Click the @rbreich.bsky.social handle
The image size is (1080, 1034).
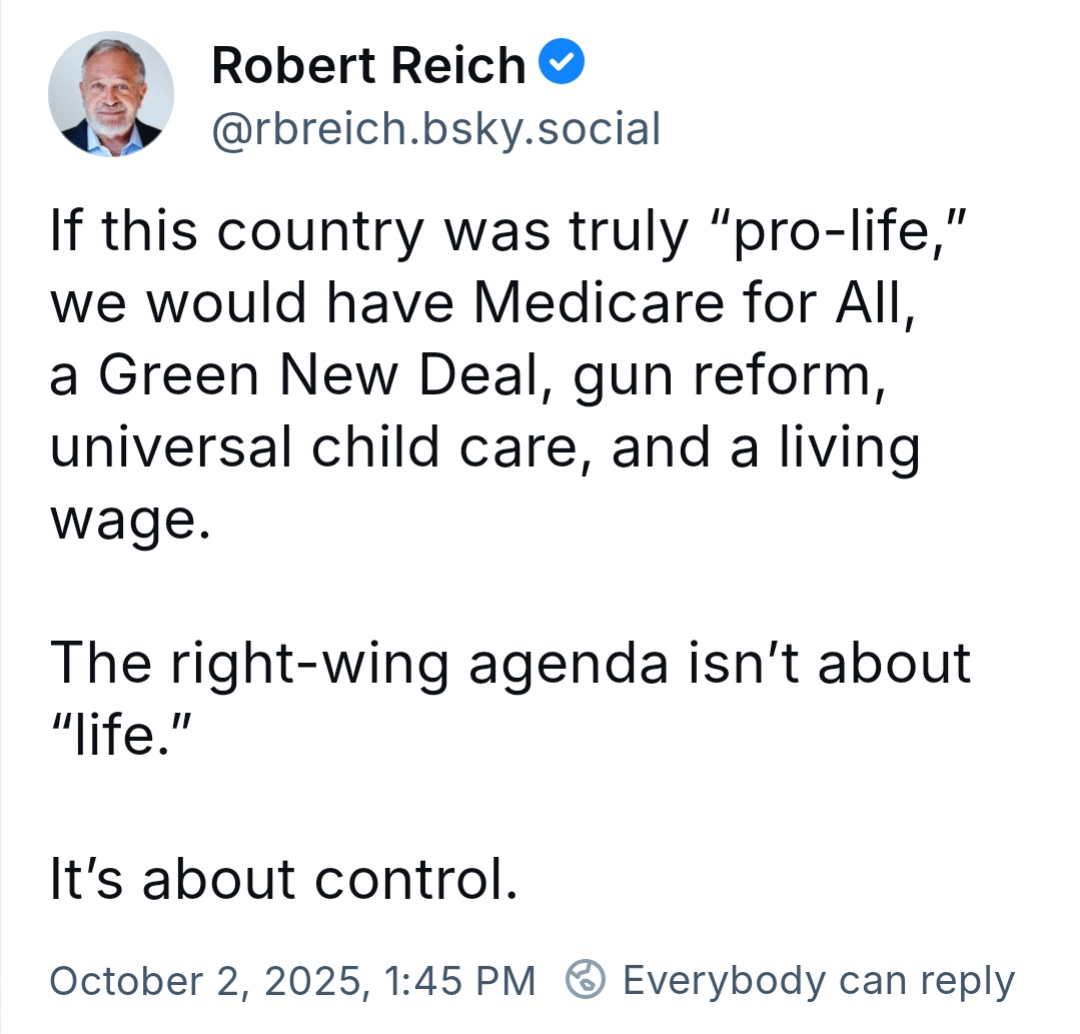[x=436, y=129]
